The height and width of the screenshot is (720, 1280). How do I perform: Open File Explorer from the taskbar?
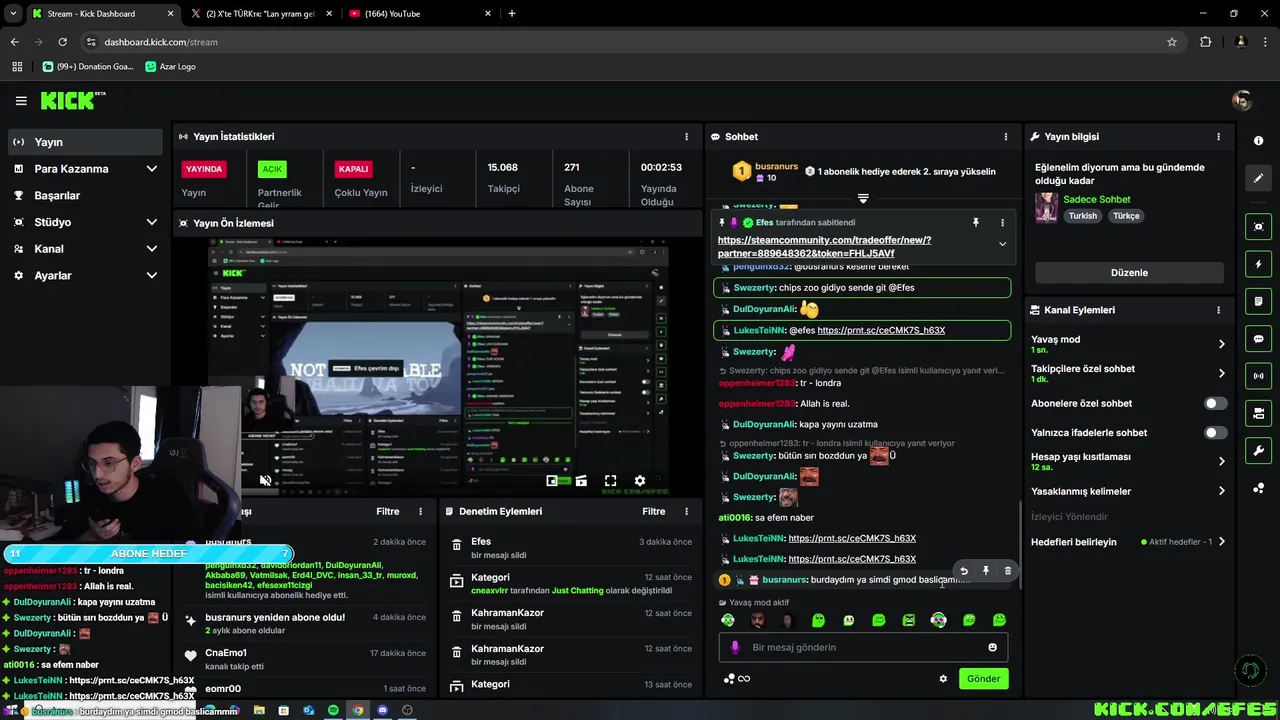pyautogui.click(x=259, y=710)
